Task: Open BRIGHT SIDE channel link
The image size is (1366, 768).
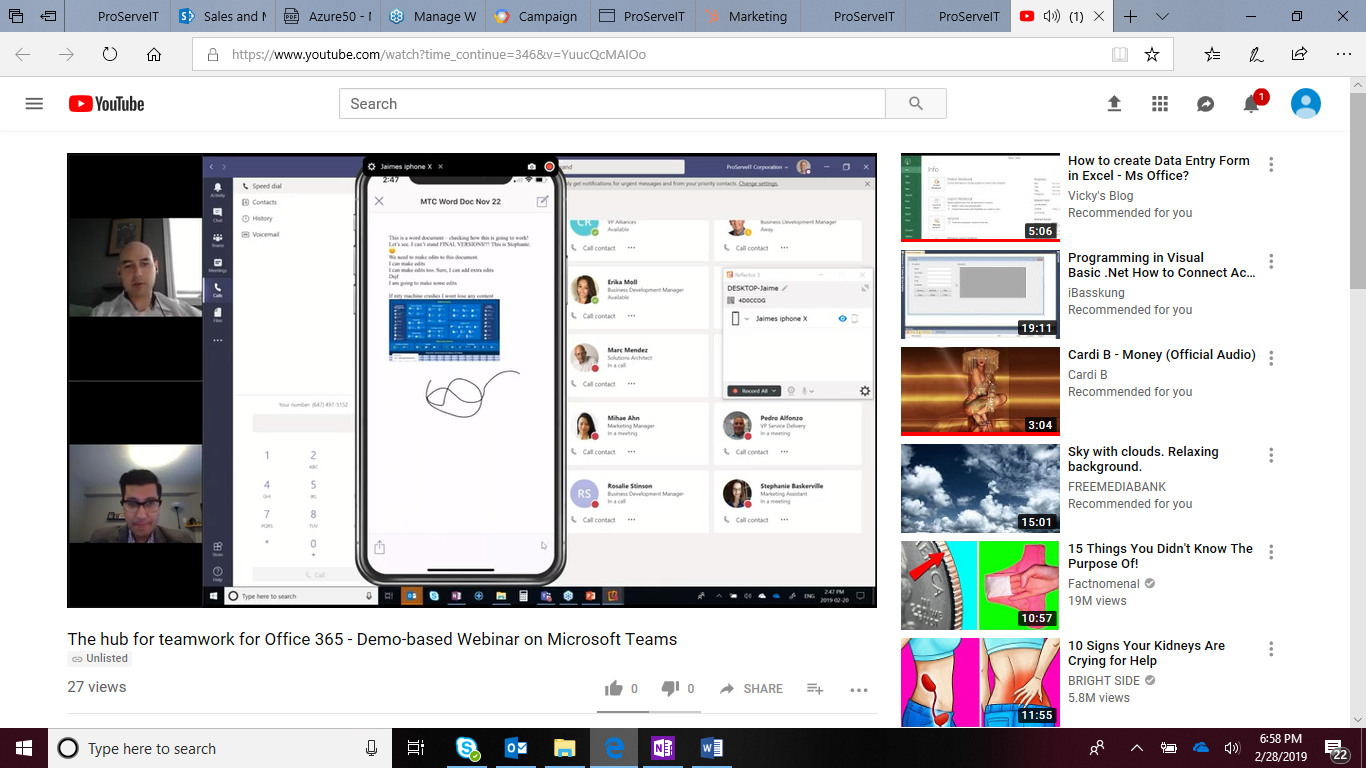Action: coord(1105,680)
